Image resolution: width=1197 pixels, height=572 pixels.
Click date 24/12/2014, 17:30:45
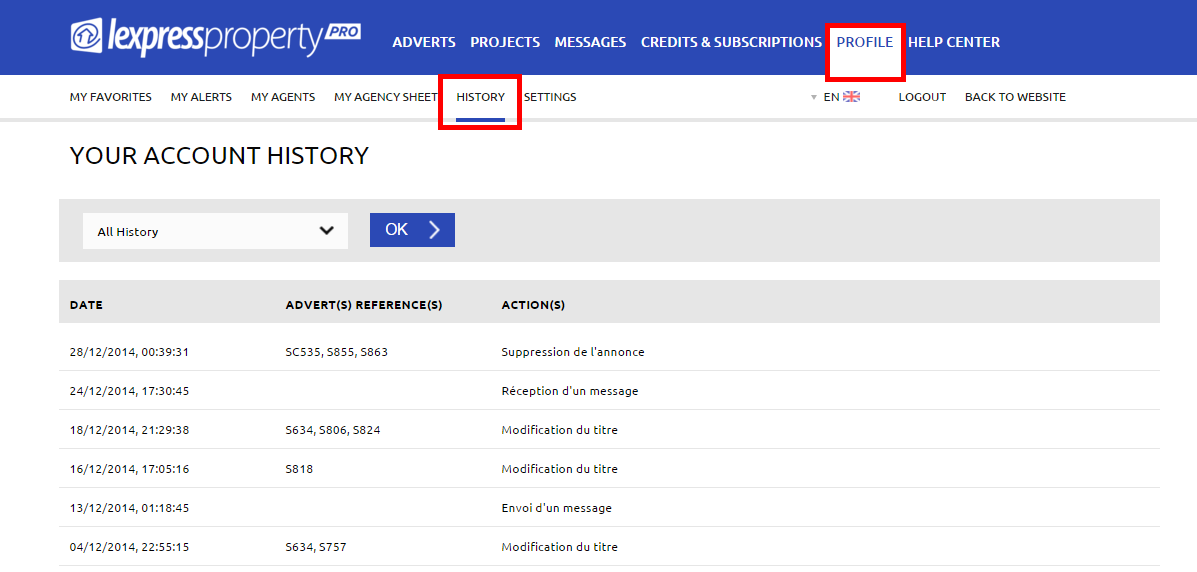[x=129, y=391]
